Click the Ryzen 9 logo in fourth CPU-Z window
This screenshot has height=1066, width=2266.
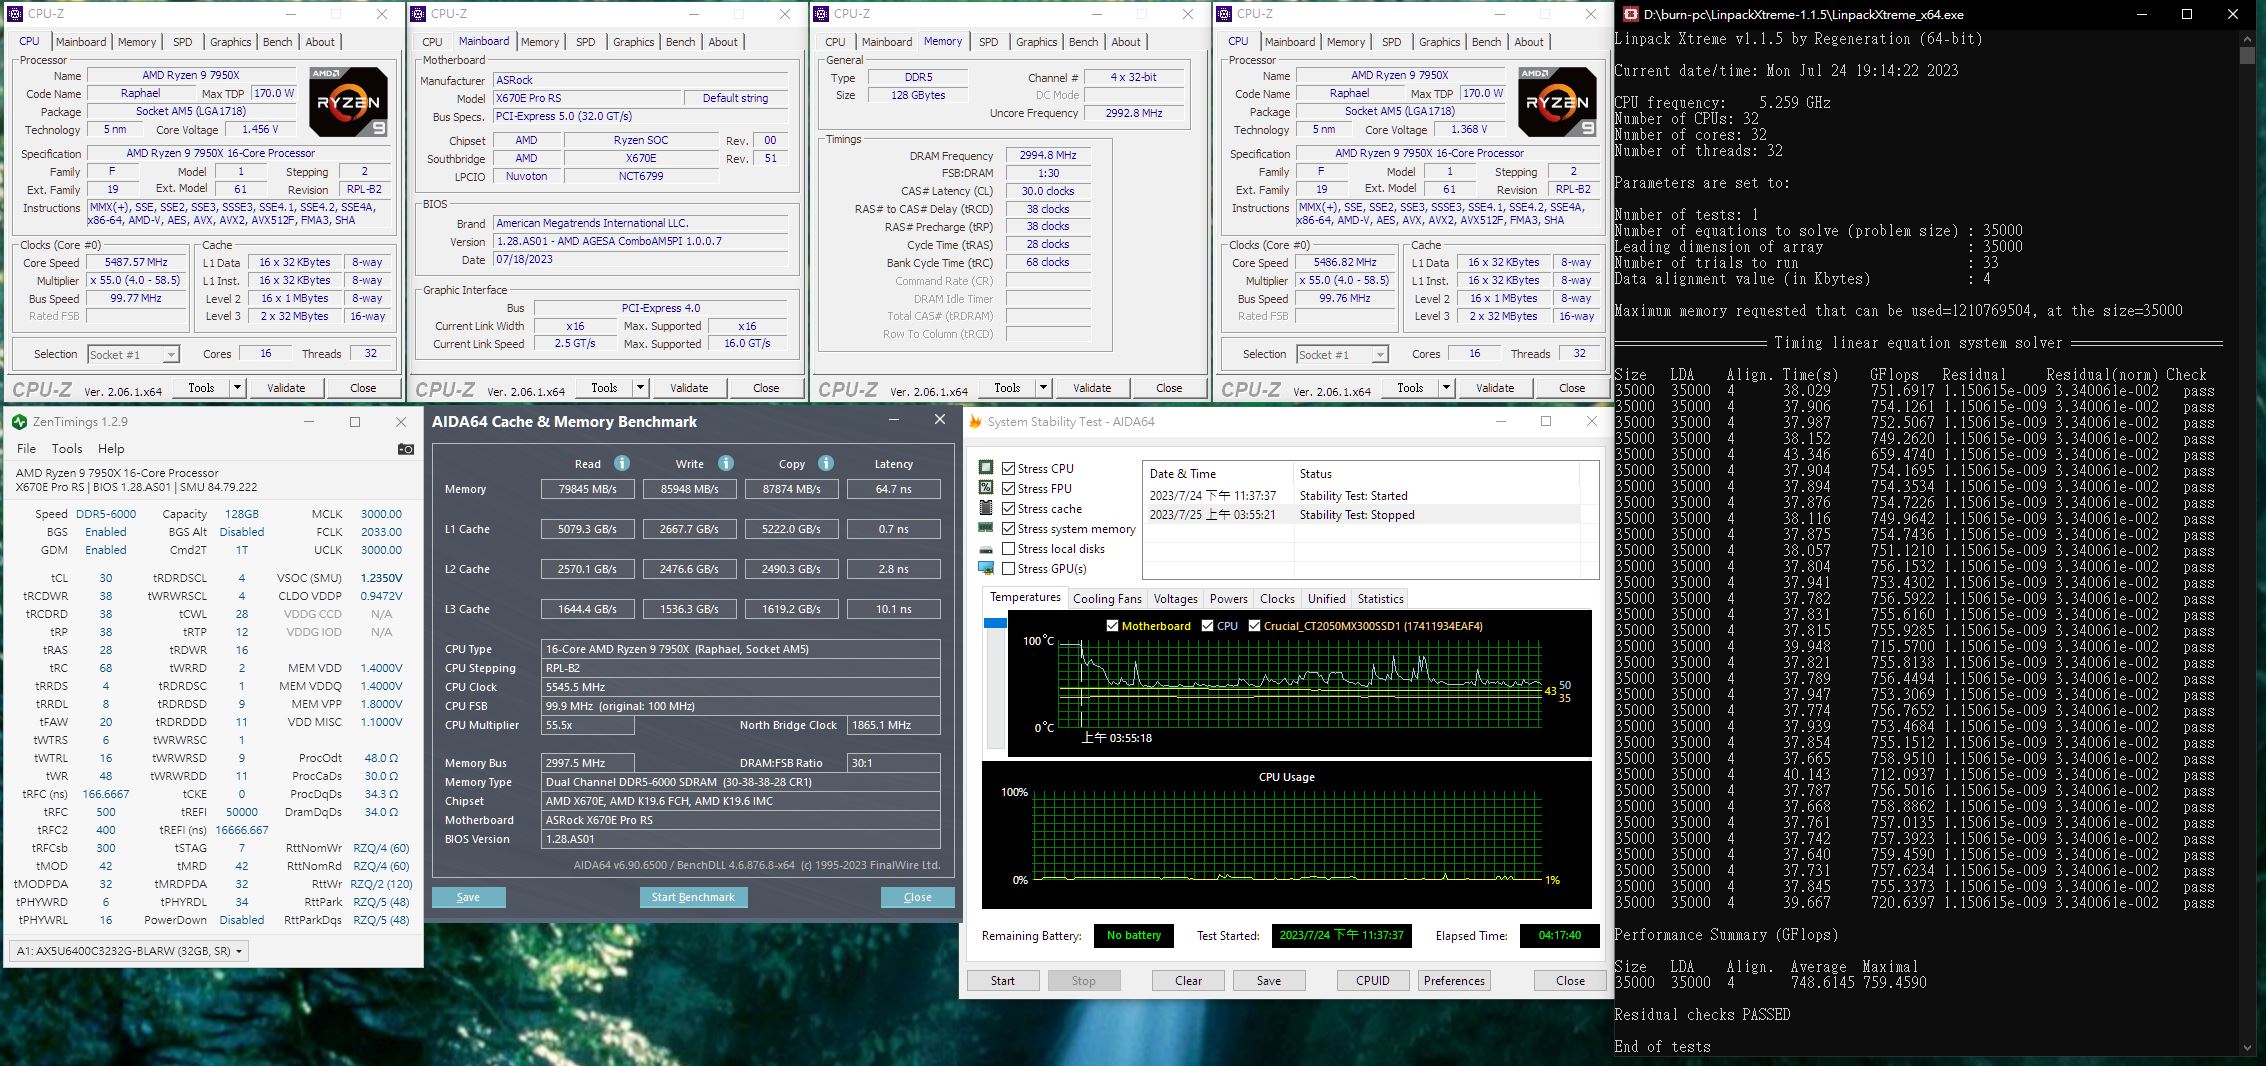pyautogui.click(x=1557, y=102)
